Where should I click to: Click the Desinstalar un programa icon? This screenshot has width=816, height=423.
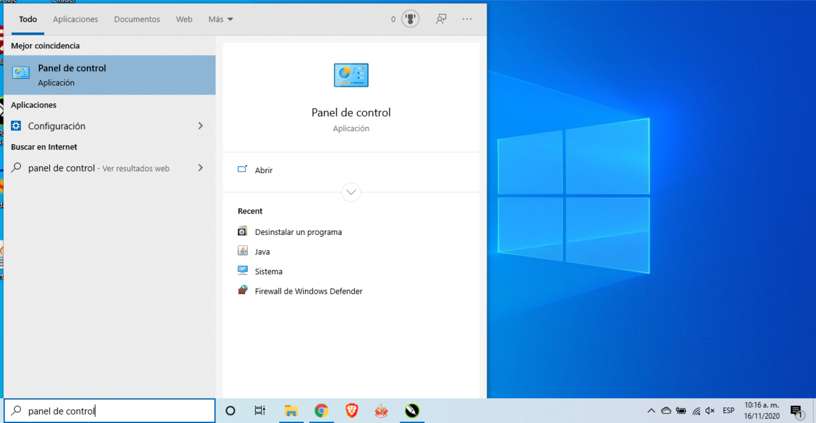[x=243, y=231]
